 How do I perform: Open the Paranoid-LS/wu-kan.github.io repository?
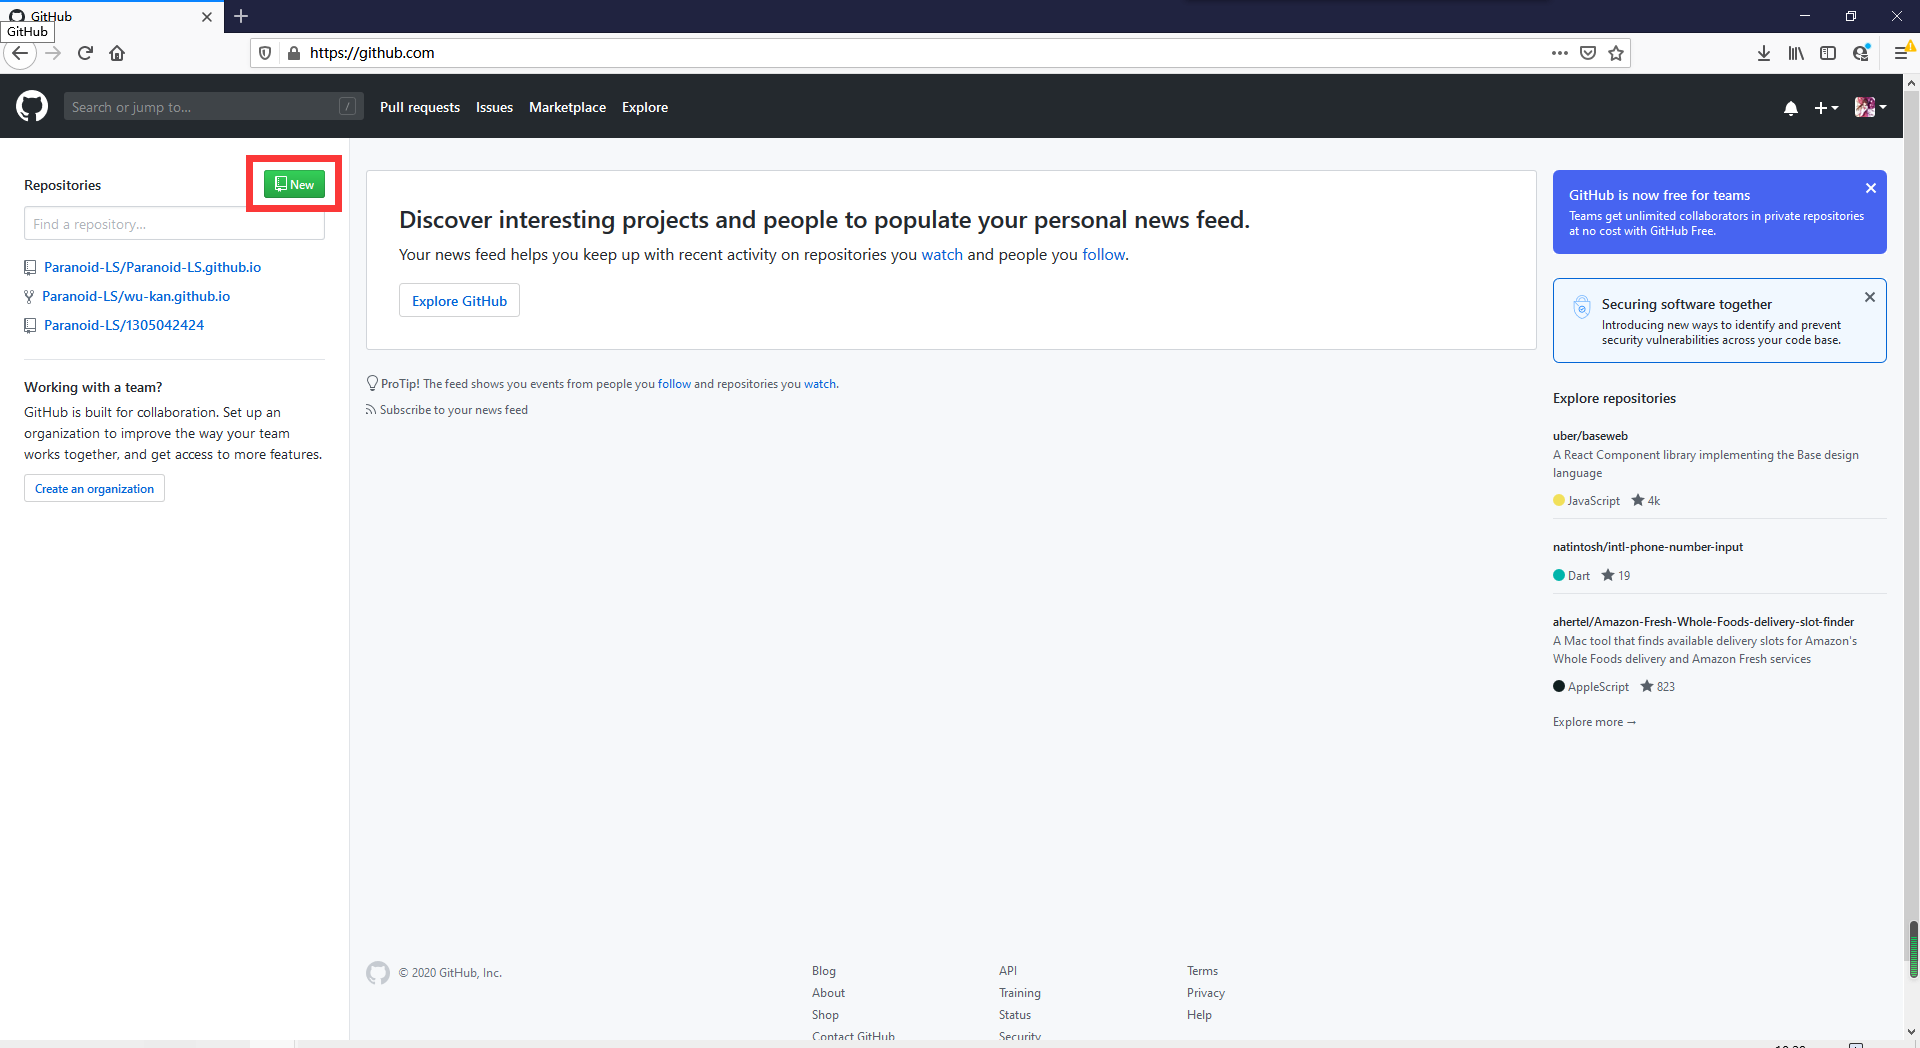tap(136, 296)
